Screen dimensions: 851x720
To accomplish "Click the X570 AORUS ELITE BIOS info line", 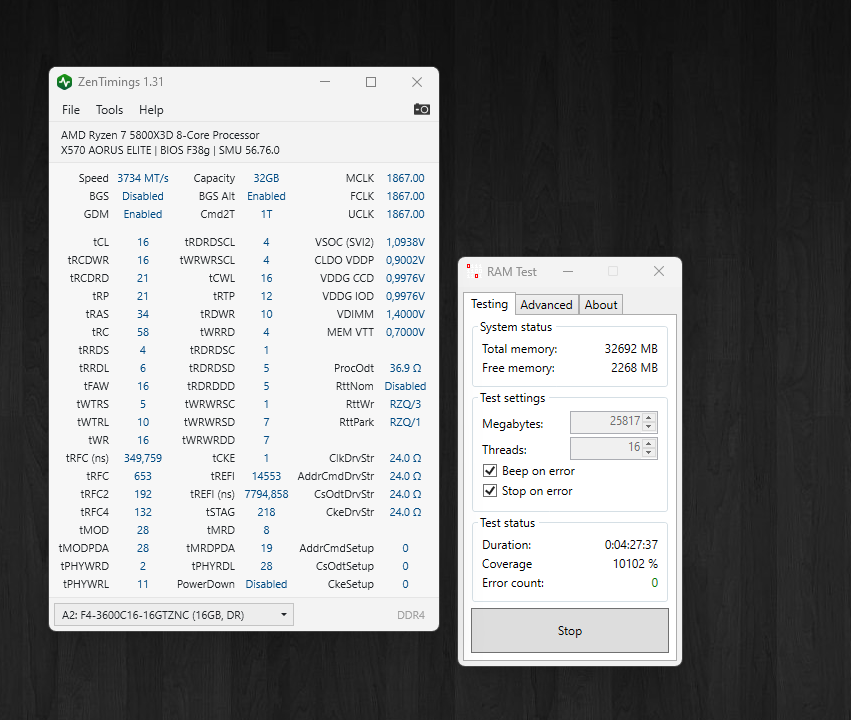I will coord(170,150).
